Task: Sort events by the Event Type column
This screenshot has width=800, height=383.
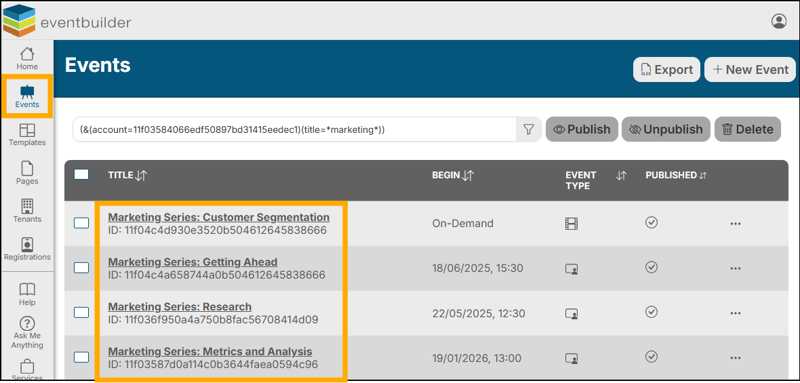Action: [620, 176]
